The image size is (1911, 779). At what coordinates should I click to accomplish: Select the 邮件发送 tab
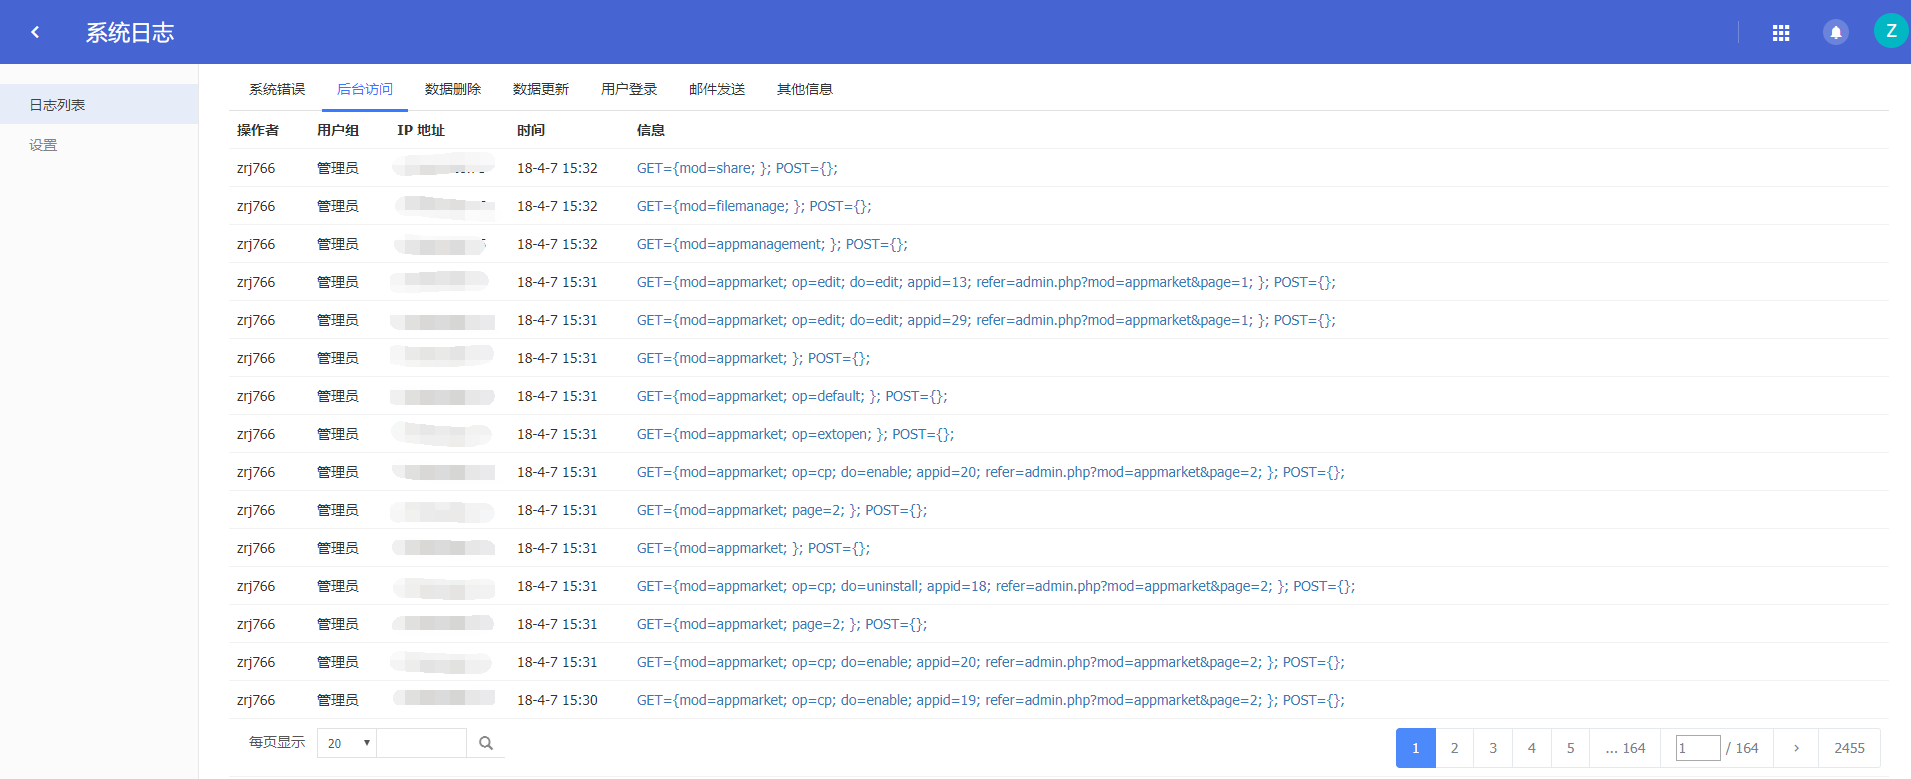tap(717, 89)
